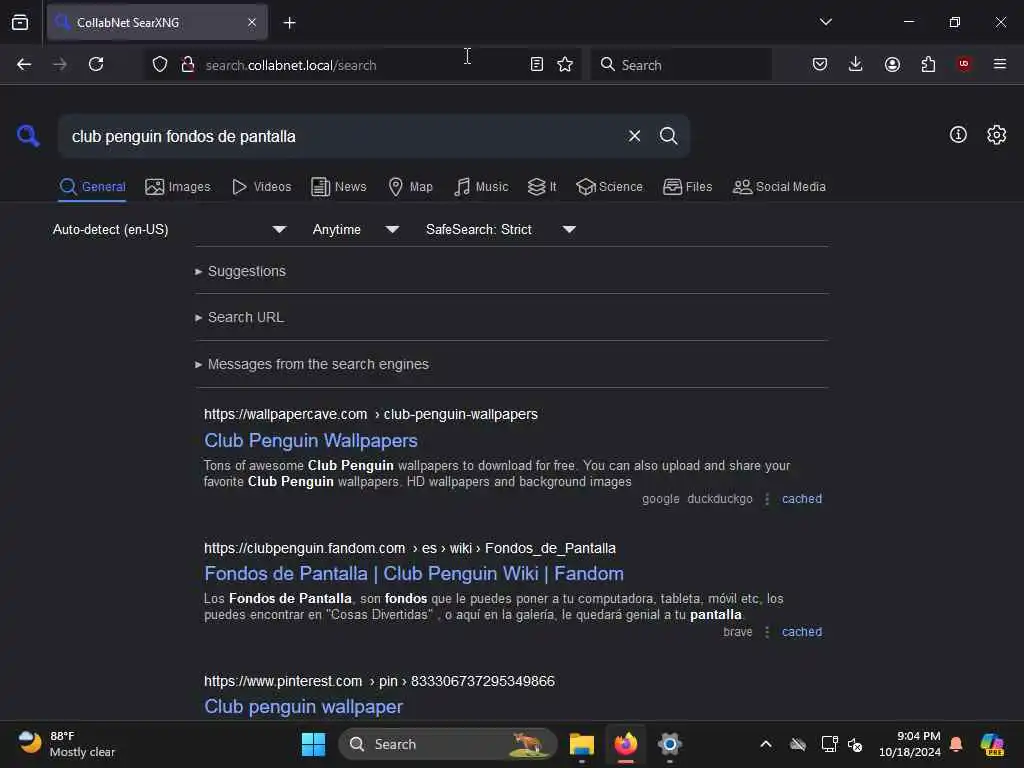Switch to the General search category
This screenshot has width=1024, height=768.
(92, 187)
